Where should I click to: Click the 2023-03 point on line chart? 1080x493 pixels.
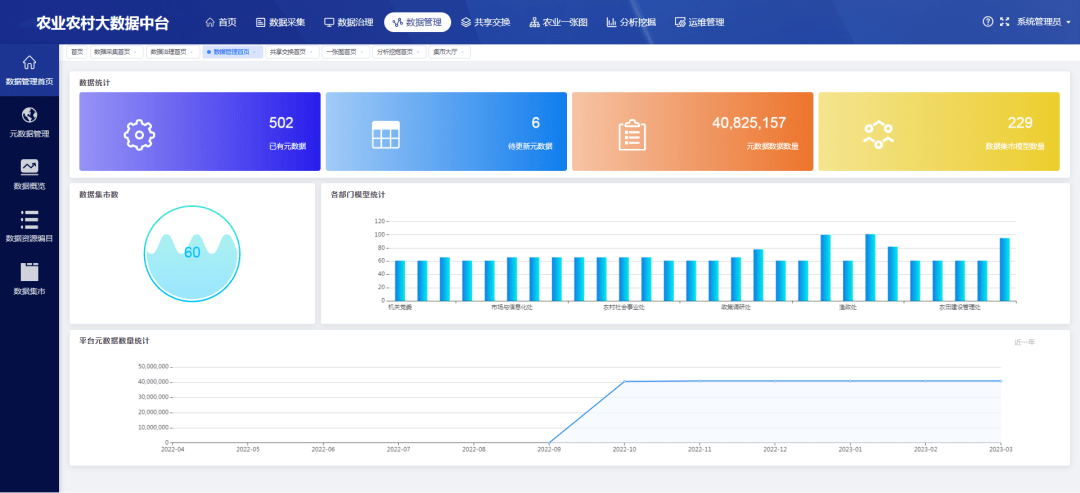click(1000, 381)
